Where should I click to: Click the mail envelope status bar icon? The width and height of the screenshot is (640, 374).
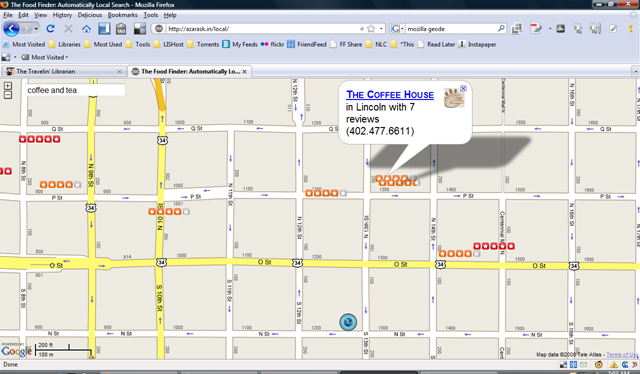583,365
